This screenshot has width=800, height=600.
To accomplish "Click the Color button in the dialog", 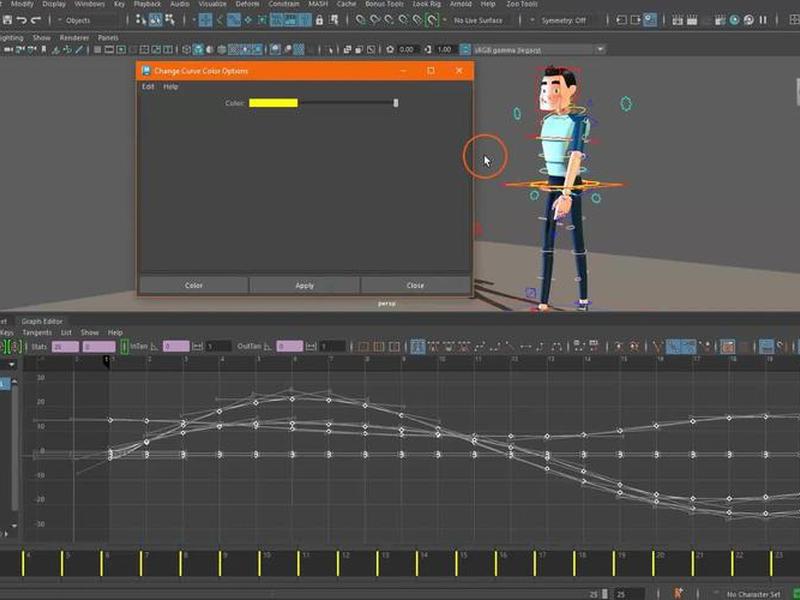I will 194,285.
